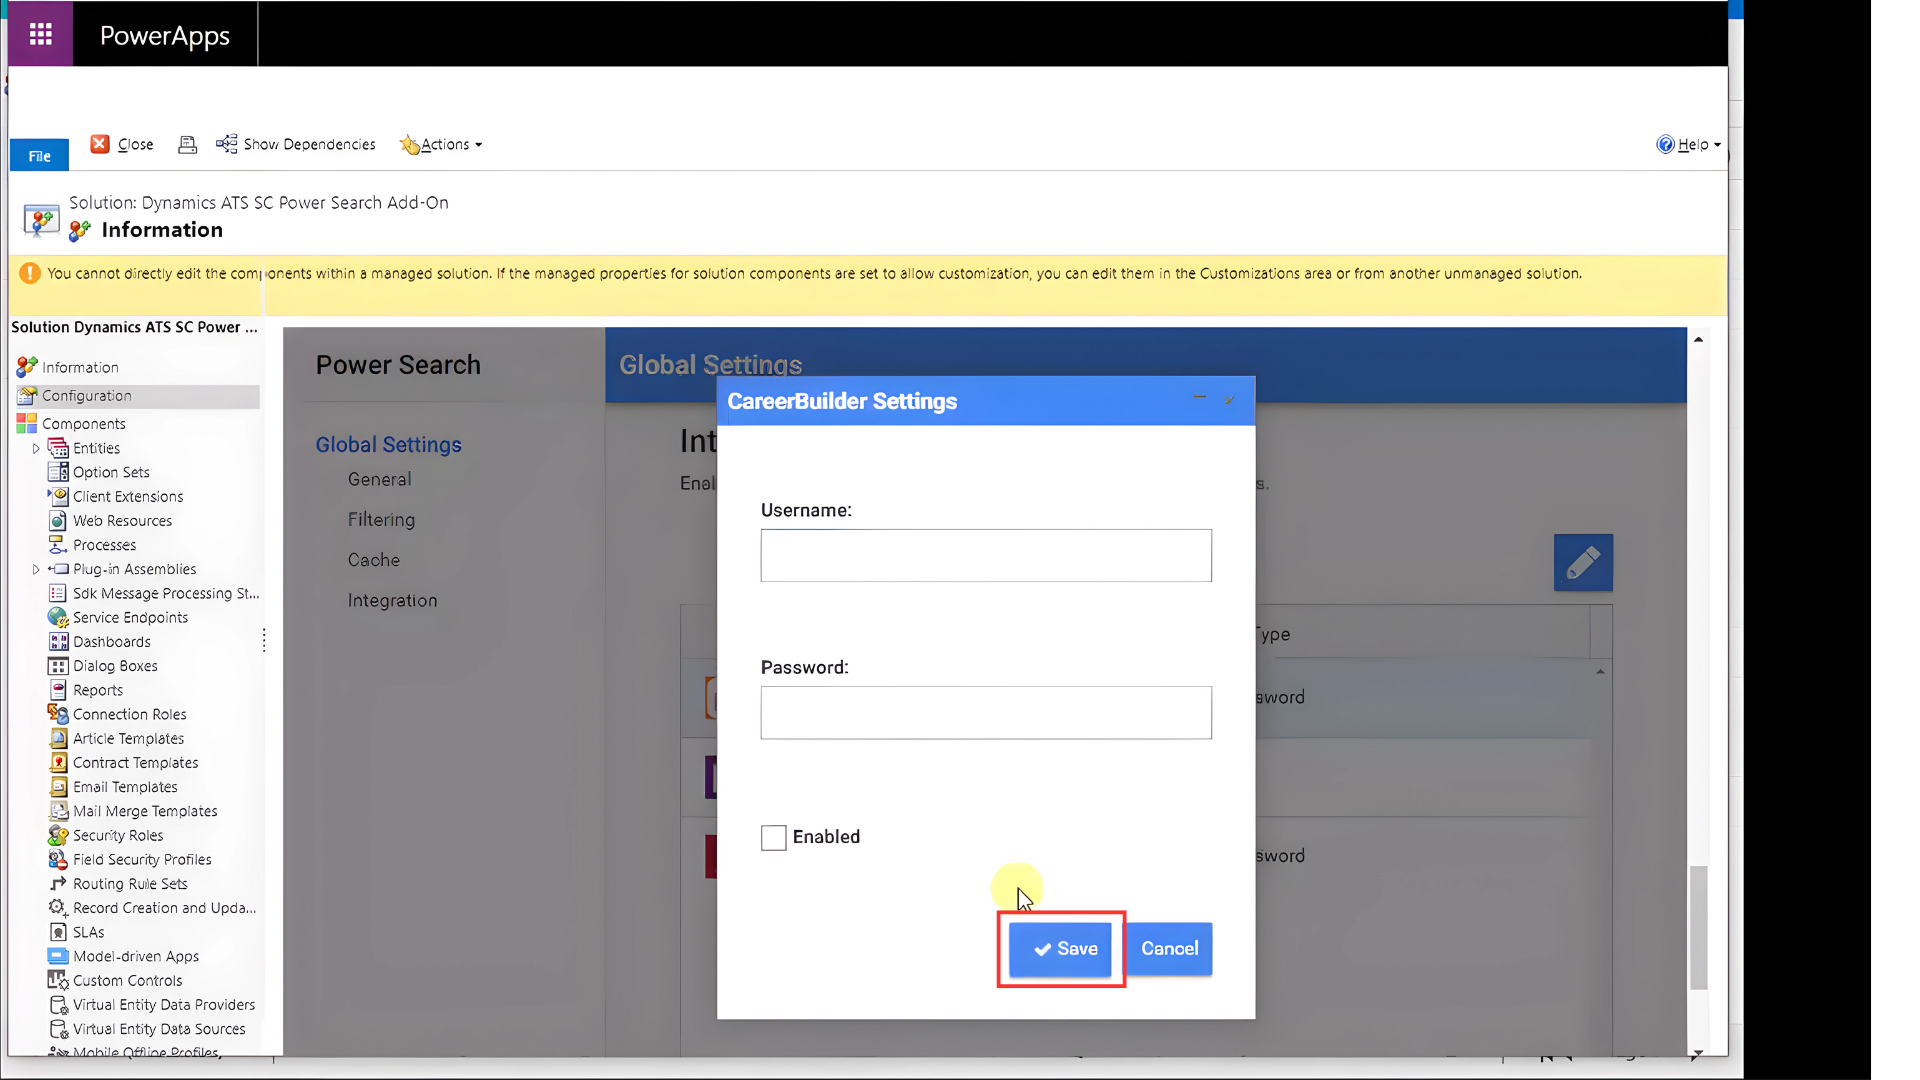Click the solution icon beside the title
This screenshot has height=1080, width=1920.
pos(41,220)
